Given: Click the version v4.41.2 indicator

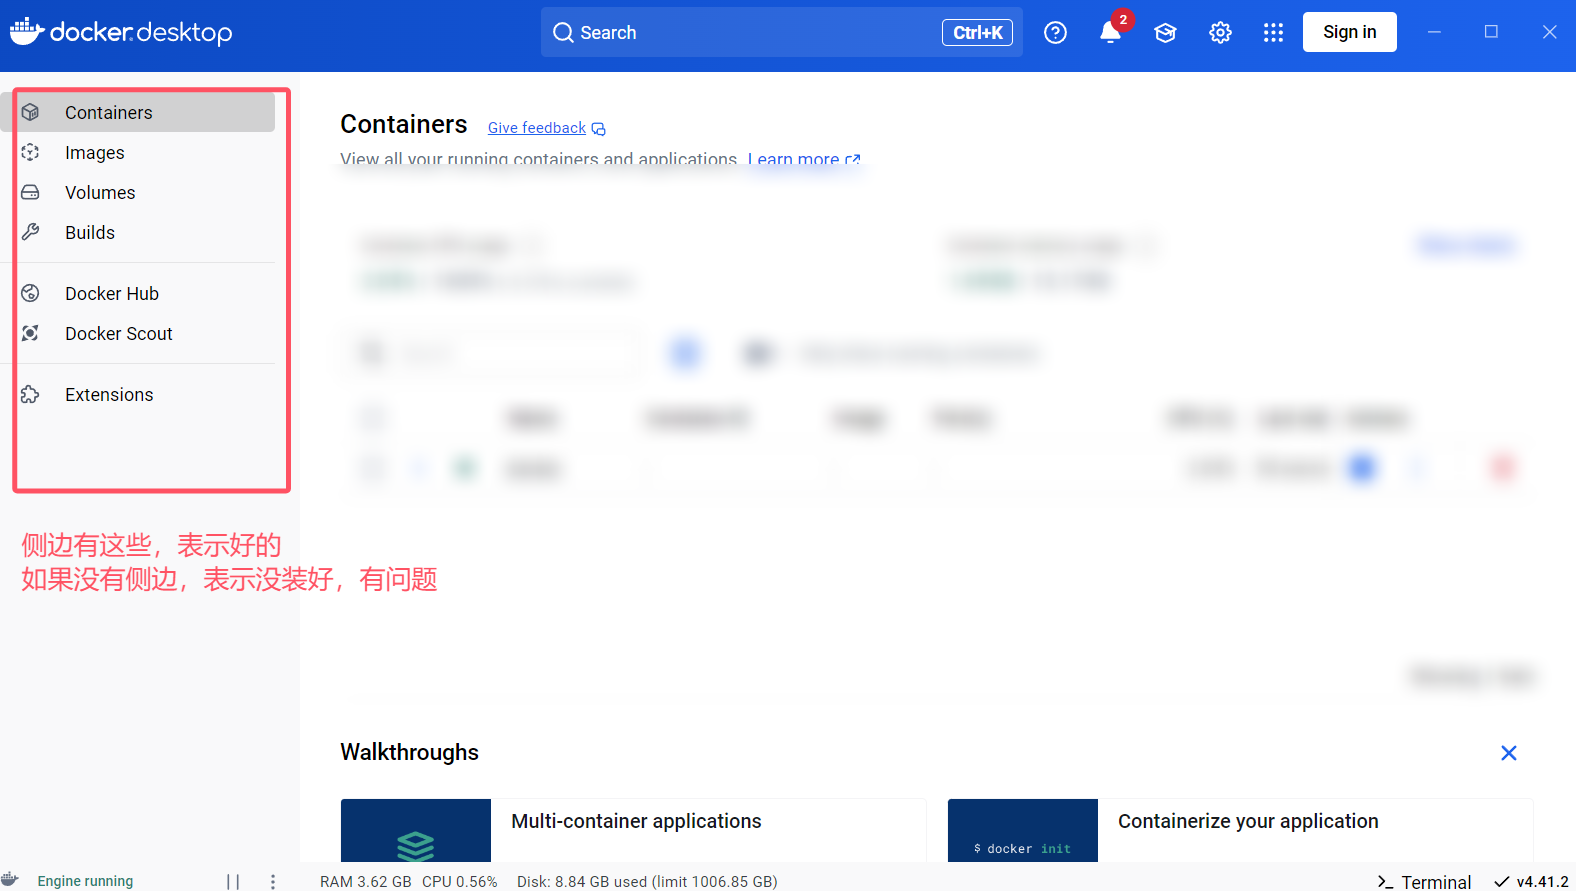Looking at the screenshot, I should pyautogui.click(x=1531, y=881).
